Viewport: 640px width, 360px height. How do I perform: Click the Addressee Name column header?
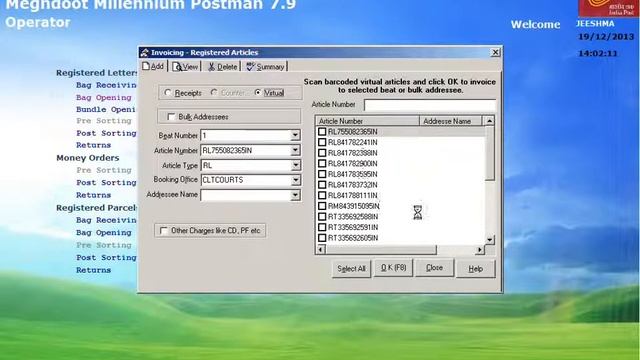click(x=451, y=121)
